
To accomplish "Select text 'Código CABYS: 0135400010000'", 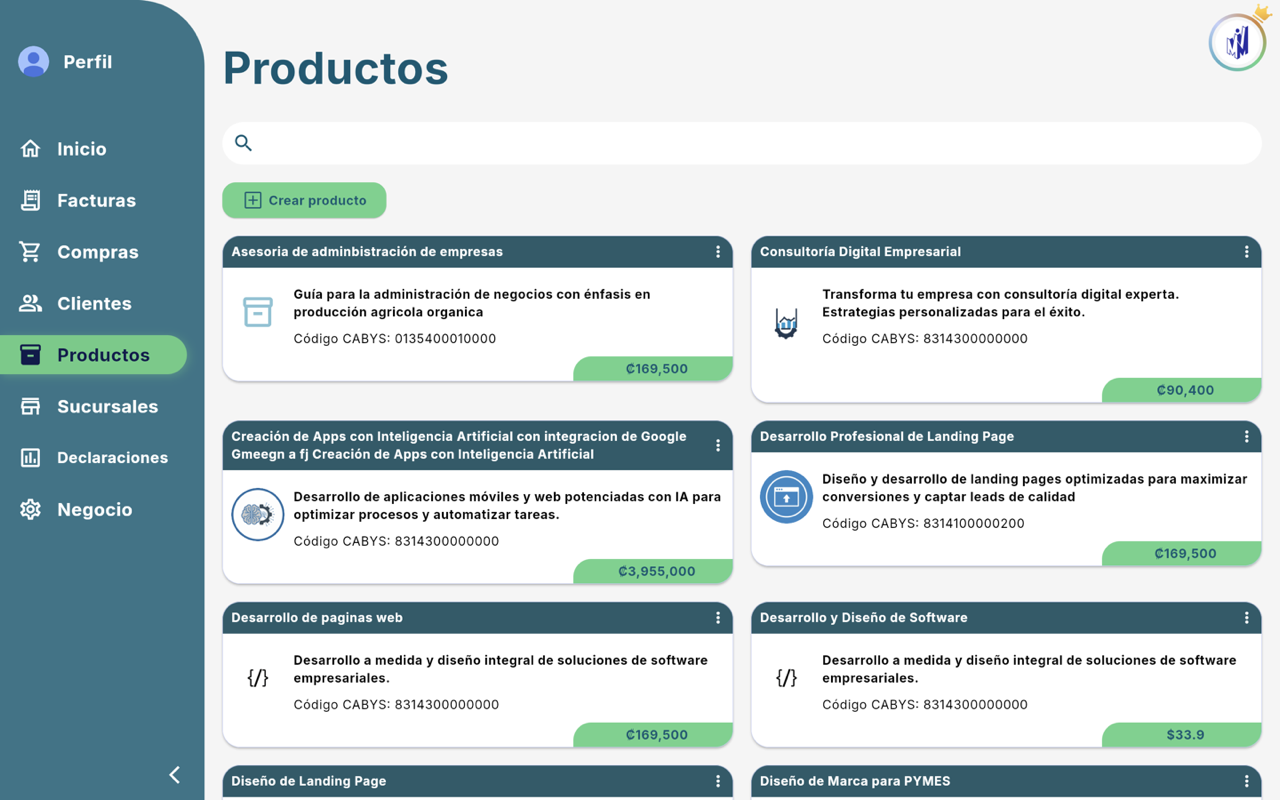I will 395,338.
